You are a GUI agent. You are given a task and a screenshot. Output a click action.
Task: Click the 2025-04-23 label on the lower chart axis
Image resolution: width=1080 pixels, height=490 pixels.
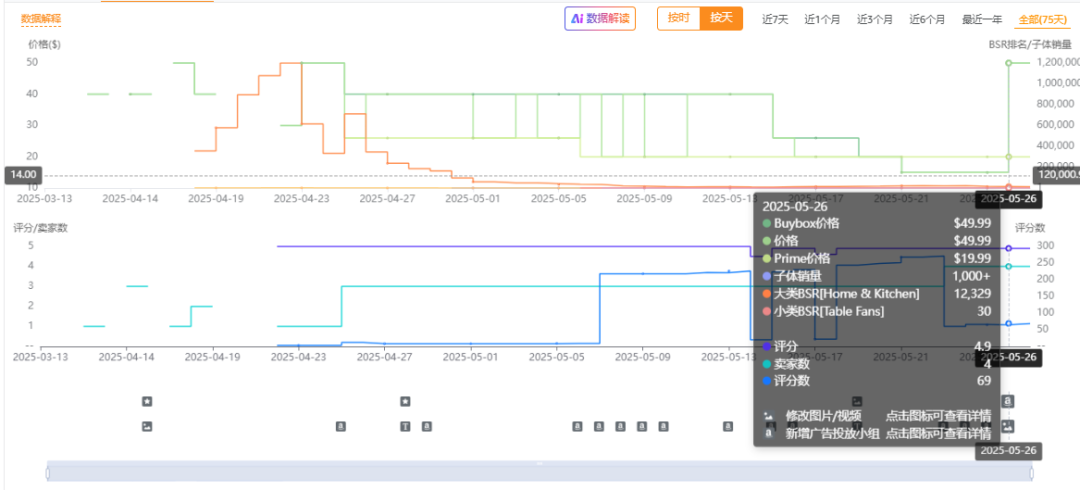(x=300, y=357)
